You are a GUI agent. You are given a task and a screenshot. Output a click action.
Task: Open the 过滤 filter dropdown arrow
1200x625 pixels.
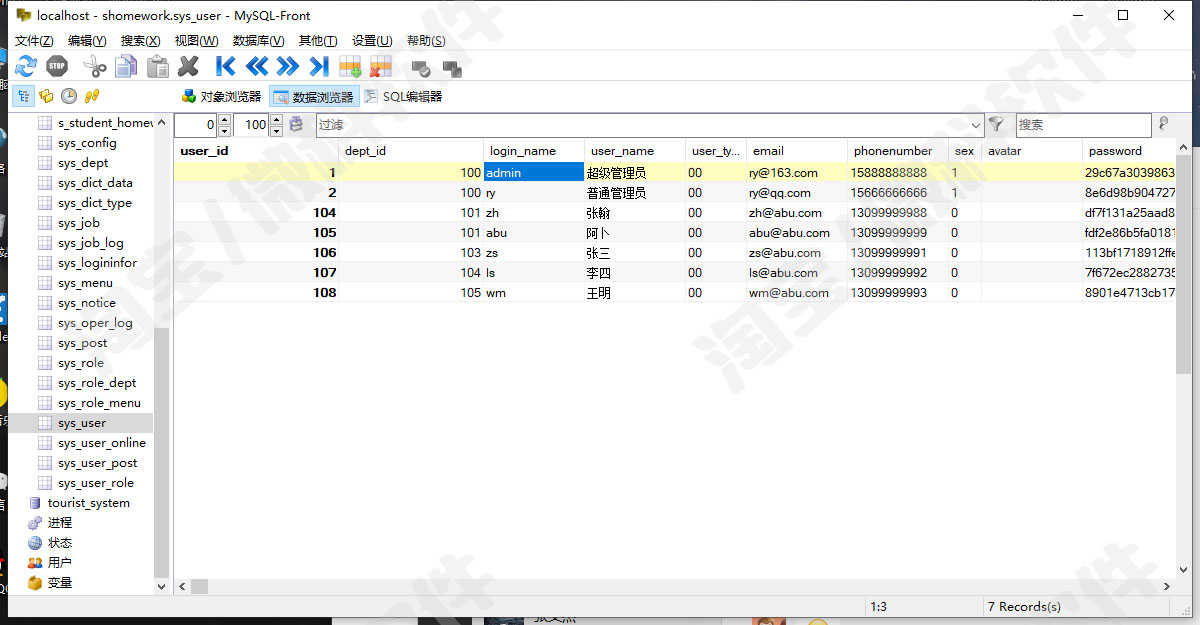[x=976, y=125]
